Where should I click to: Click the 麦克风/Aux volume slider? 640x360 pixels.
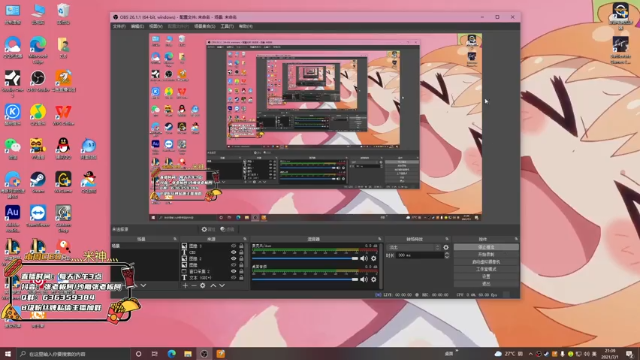[305, 258]
